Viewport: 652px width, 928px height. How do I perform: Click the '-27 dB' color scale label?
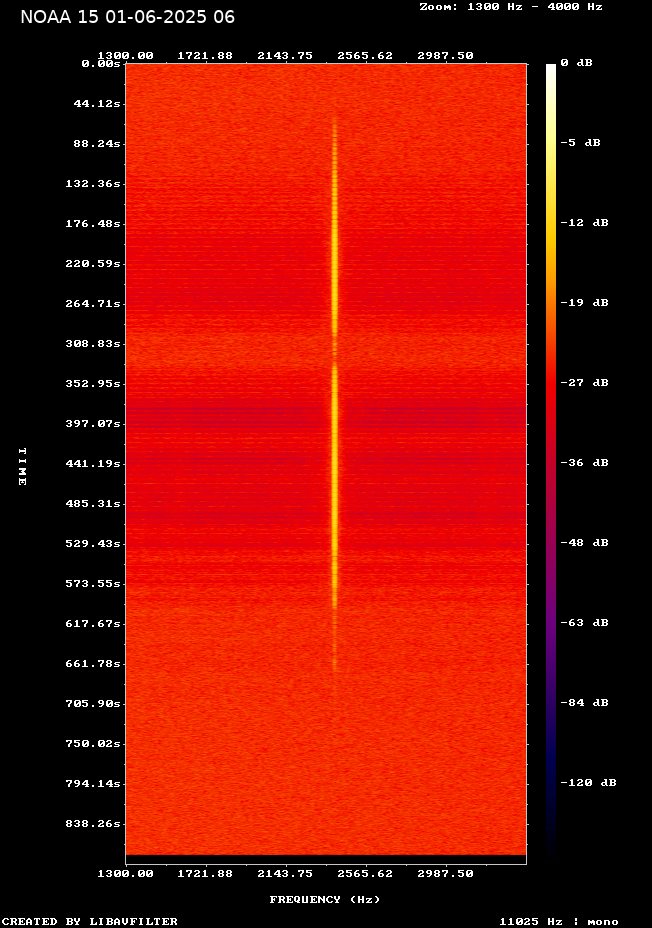point(585,382)
